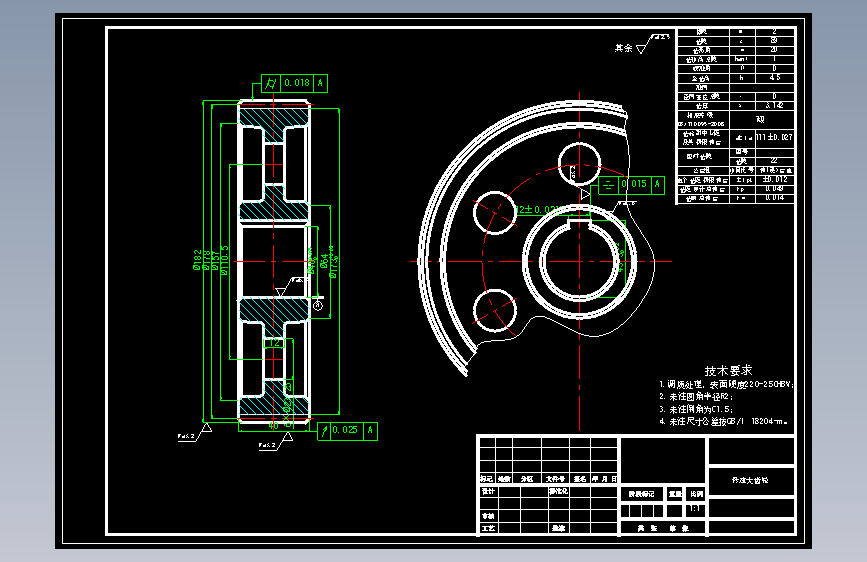Click the 40 width dimension at bottom
This screenshot has height=562, width=867.
tap(273, 425)
